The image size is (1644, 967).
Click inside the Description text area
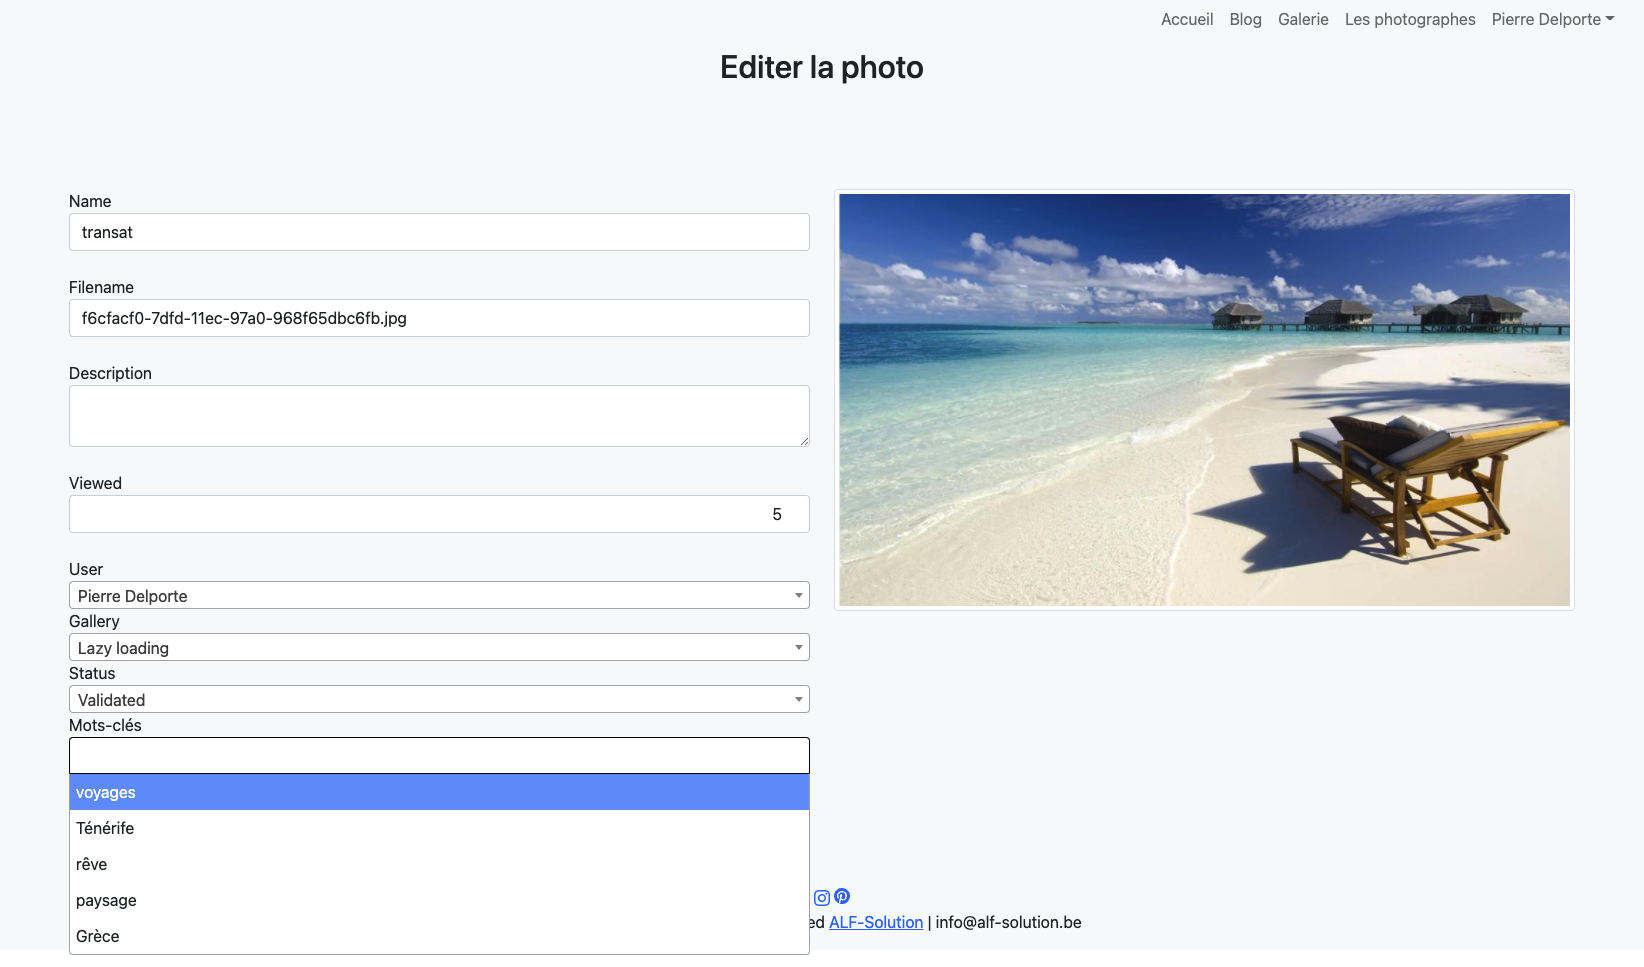pyautogui.click(x=439, y=416)
